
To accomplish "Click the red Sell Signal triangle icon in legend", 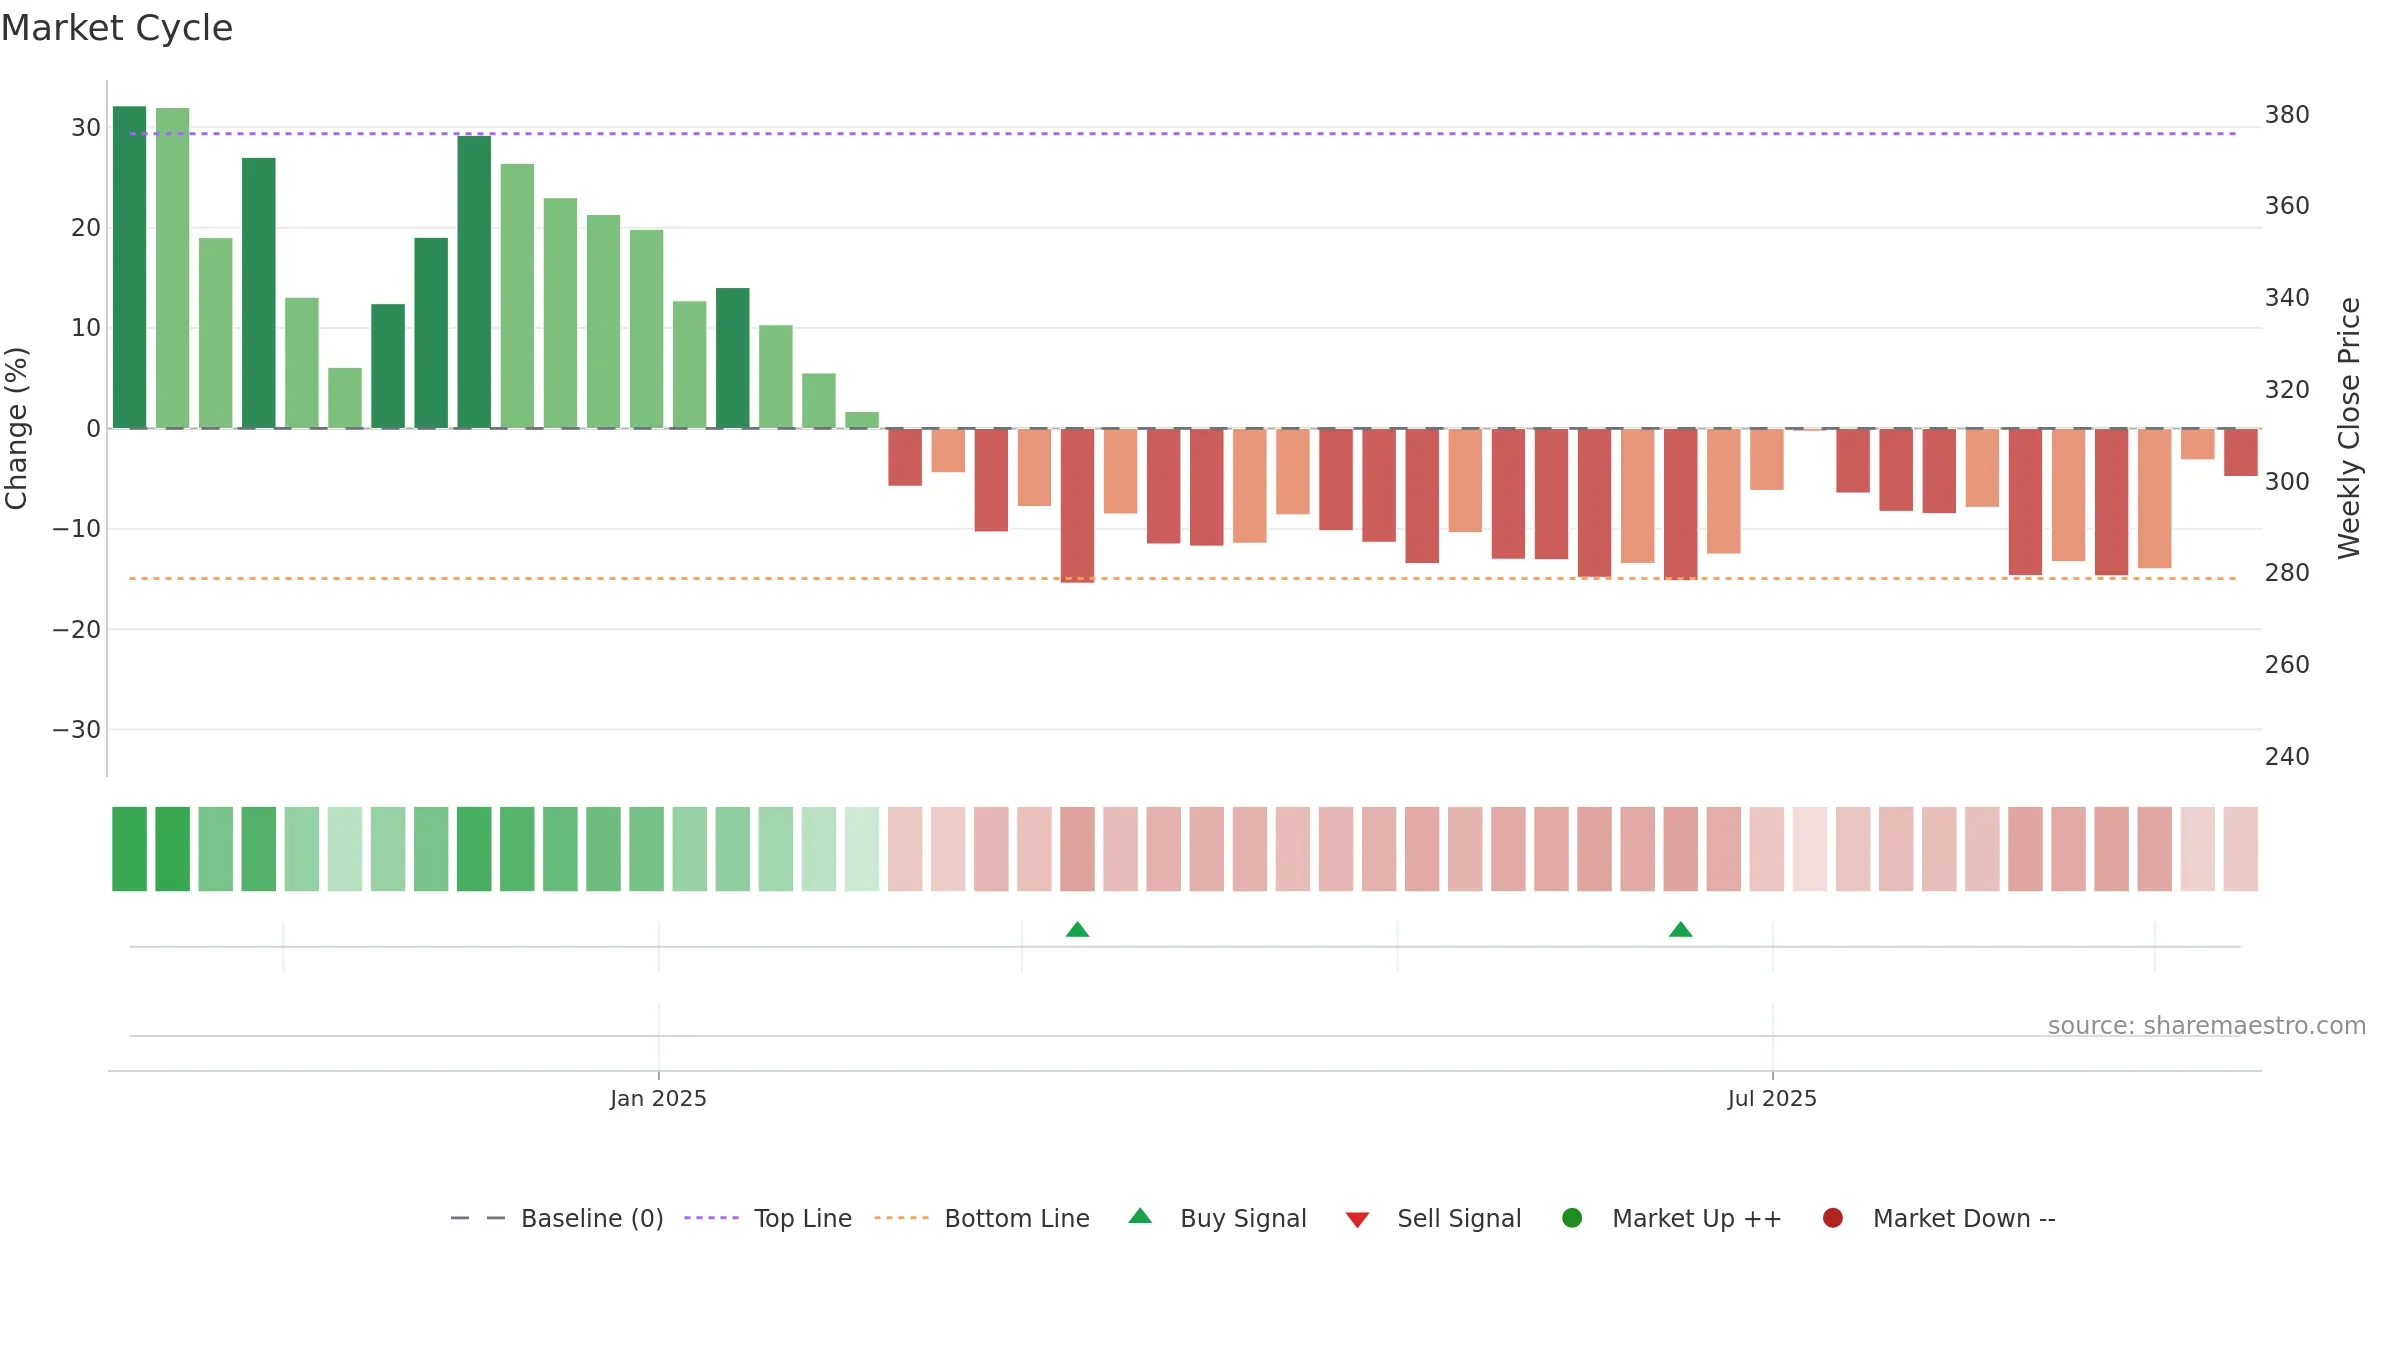I will click(x=1357, y=1220).
